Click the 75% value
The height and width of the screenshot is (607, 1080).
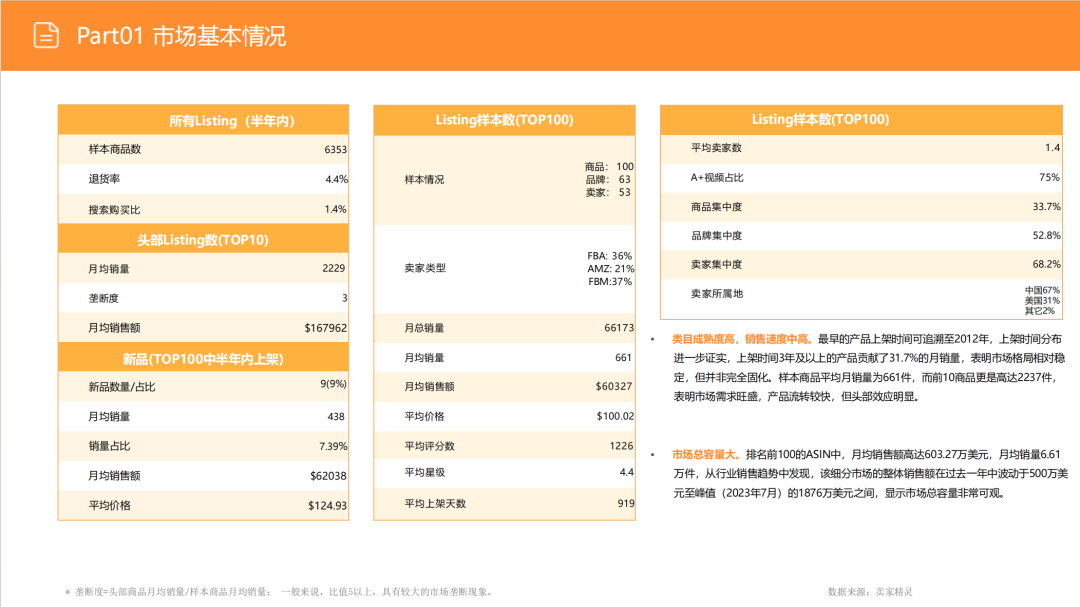pyautogui.click(x=1050, y=177)
